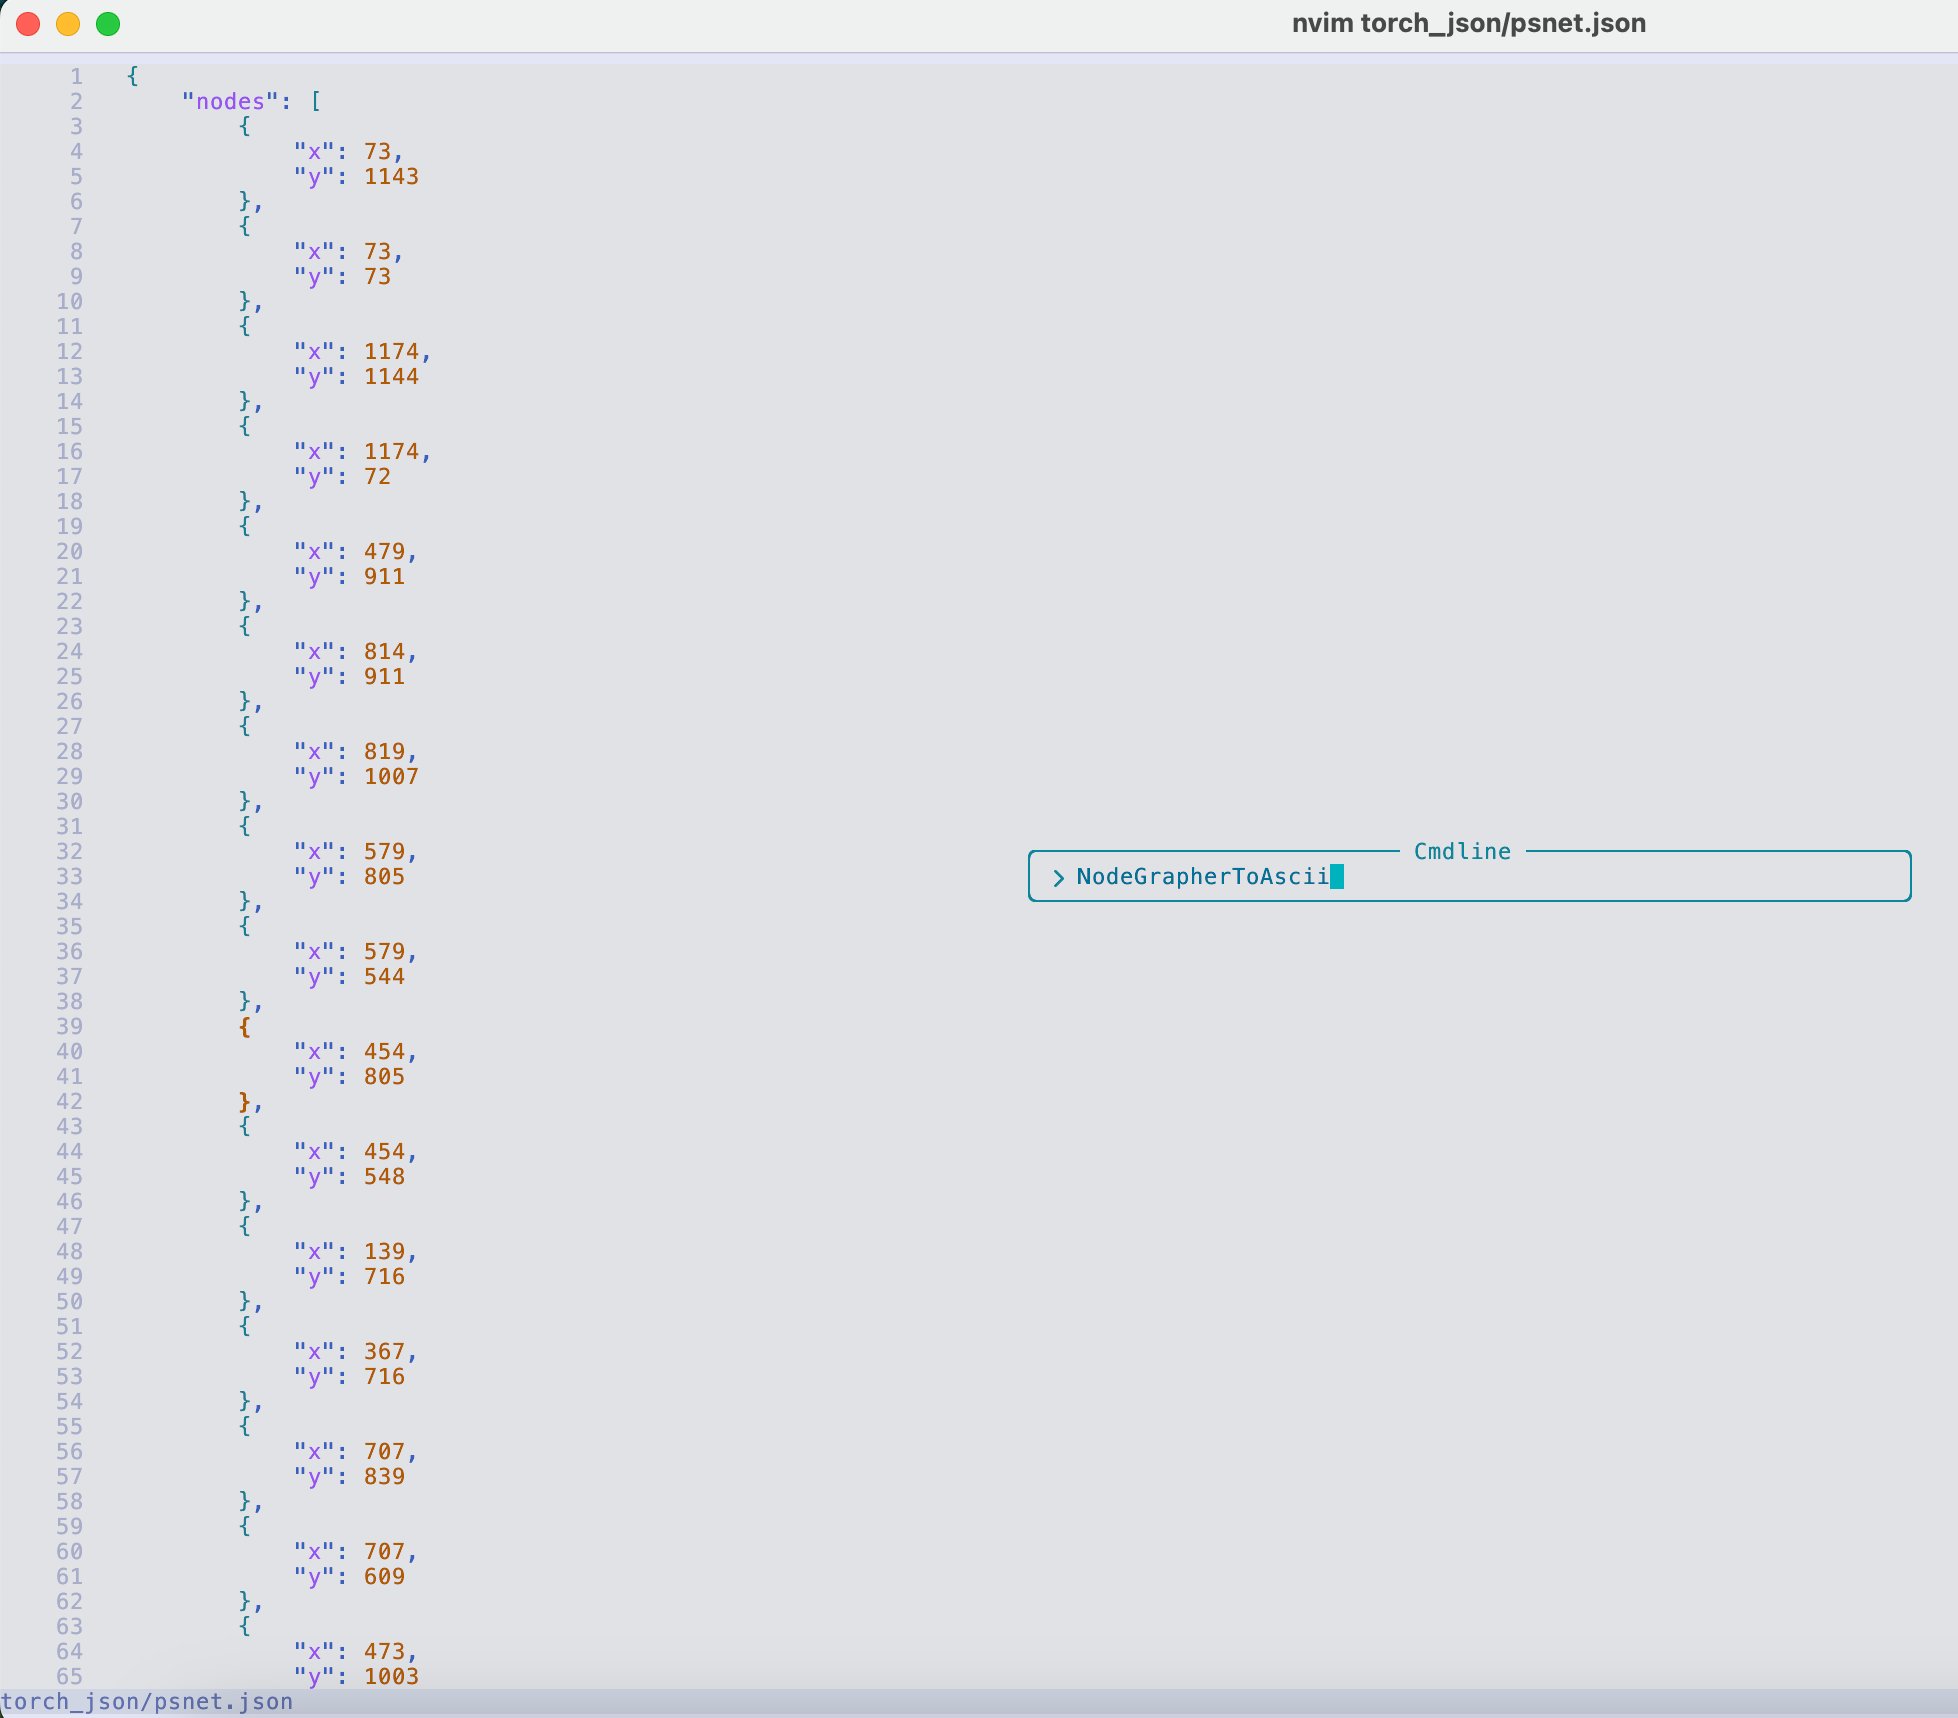
Task: Click the Cmdline input field text
Action: 1202,877
